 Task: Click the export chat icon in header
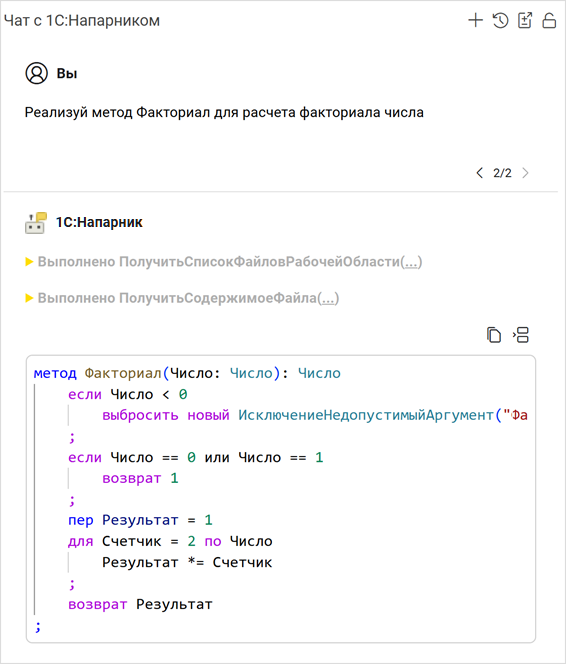[x=525, y=20]
